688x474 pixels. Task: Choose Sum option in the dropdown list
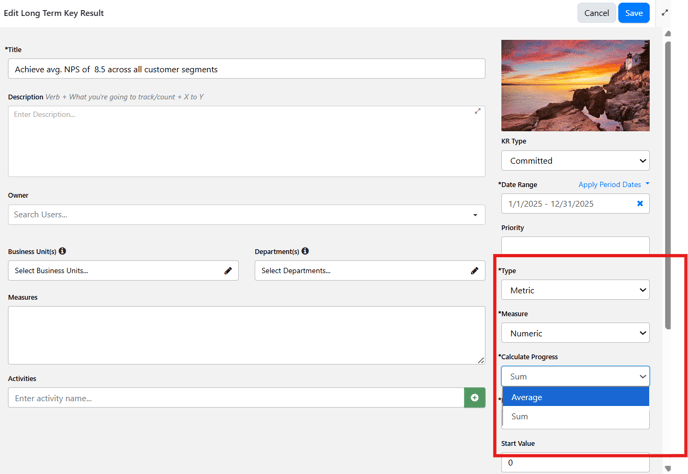pos(576,417)
